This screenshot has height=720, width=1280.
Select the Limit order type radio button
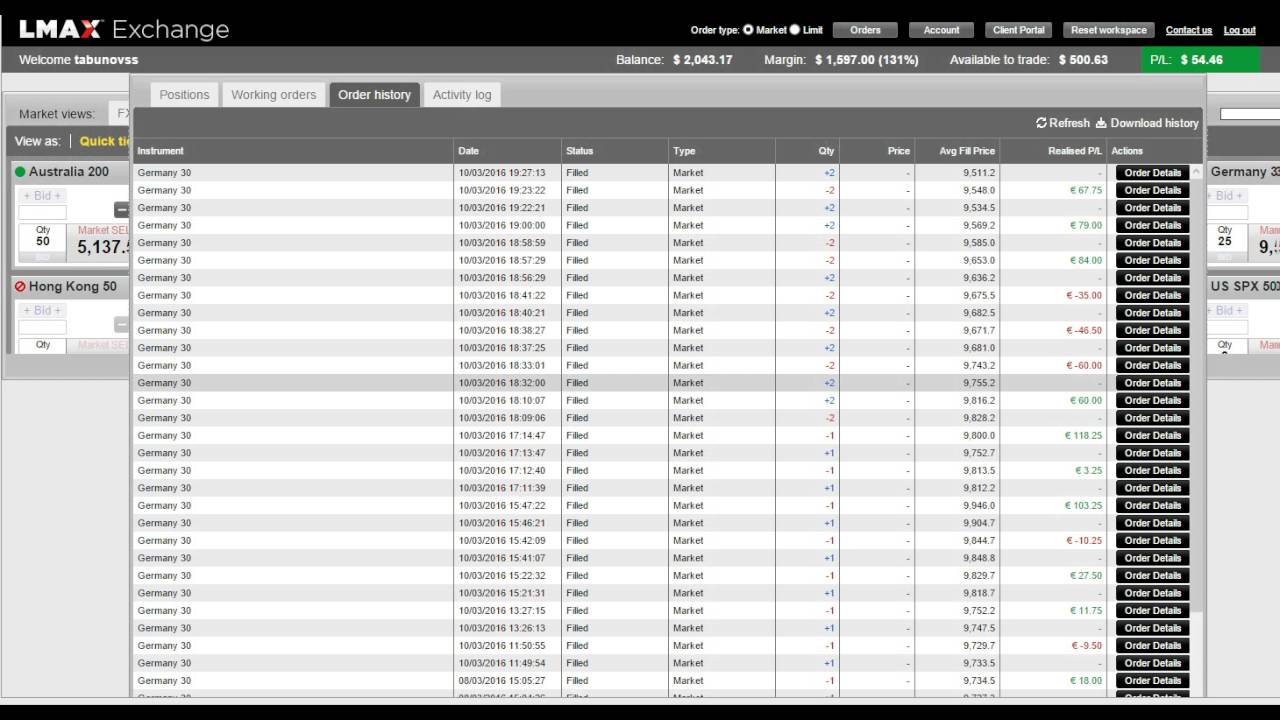(795, 30)
